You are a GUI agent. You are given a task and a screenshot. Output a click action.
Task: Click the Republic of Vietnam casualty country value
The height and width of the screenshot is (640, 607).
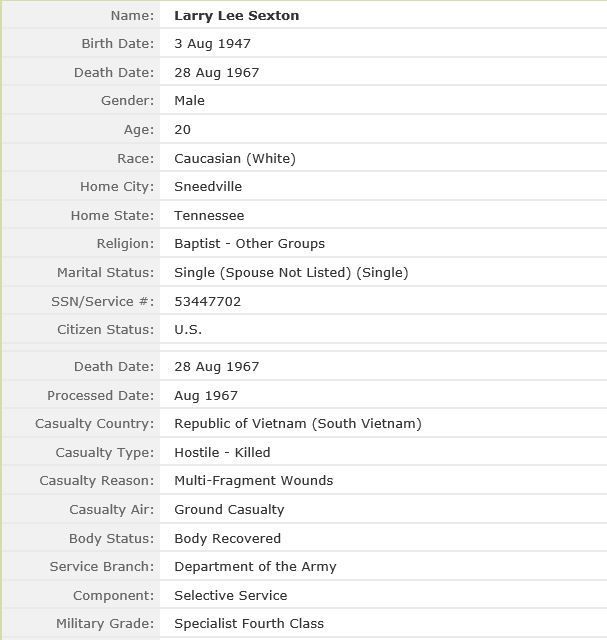[297, 424]
